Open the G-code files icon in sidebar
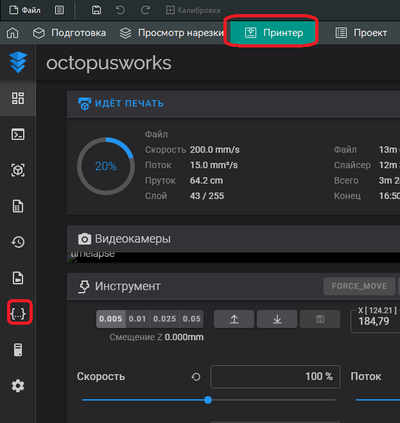 [18, 206]
